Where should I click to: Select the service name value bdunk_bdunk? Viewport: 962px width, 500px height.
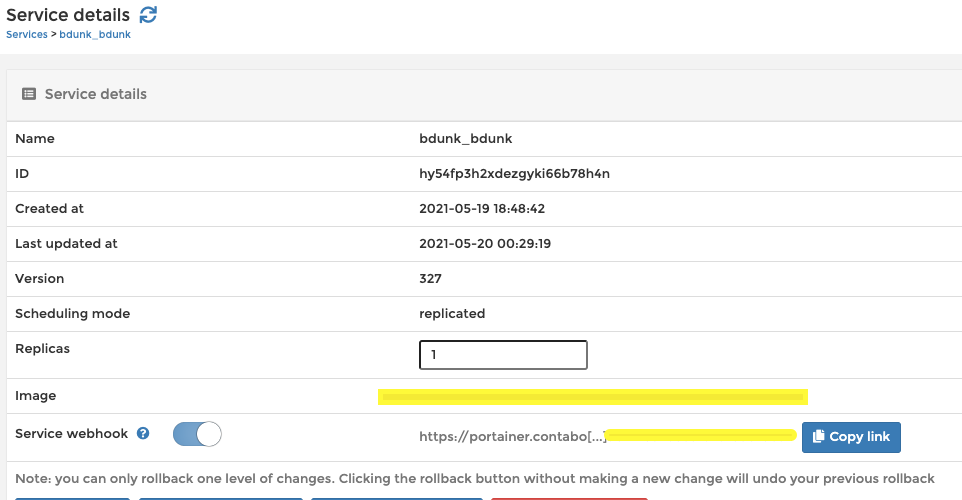click(x=466, y=139)
